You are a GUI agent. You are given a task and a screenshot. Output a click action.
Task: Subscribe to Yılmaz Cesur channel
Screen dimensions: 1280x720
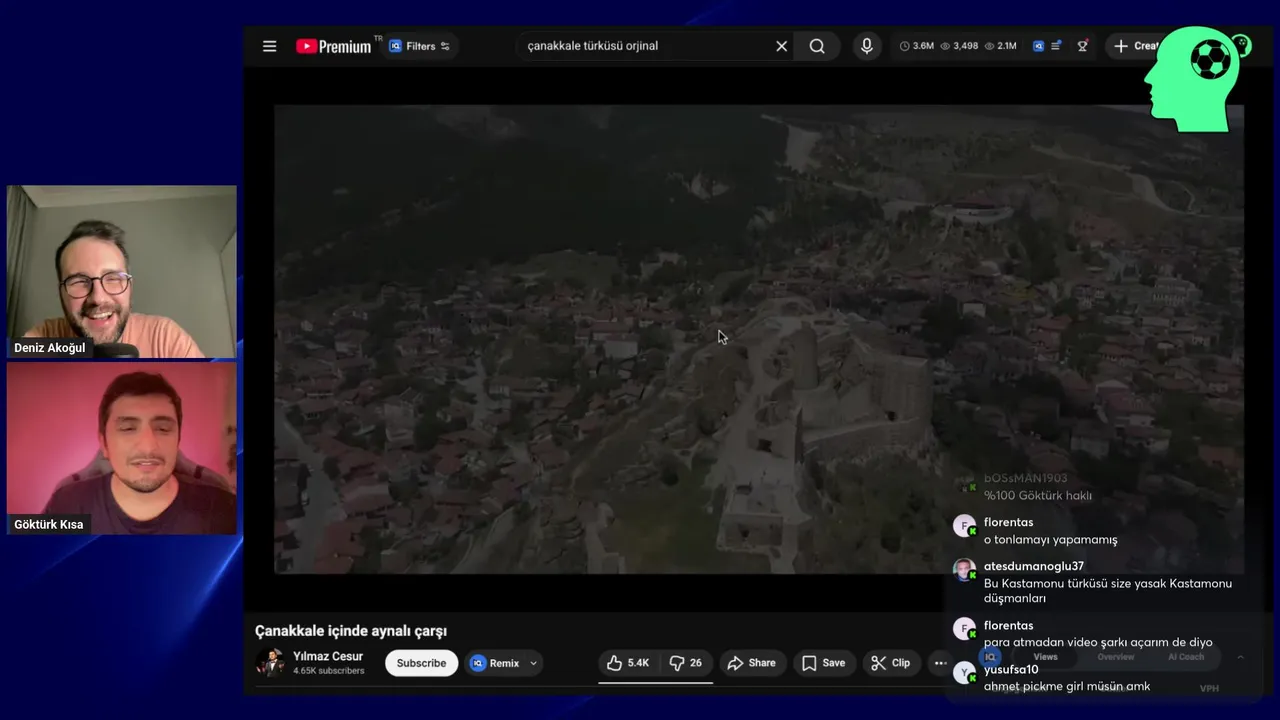[421, 663]
